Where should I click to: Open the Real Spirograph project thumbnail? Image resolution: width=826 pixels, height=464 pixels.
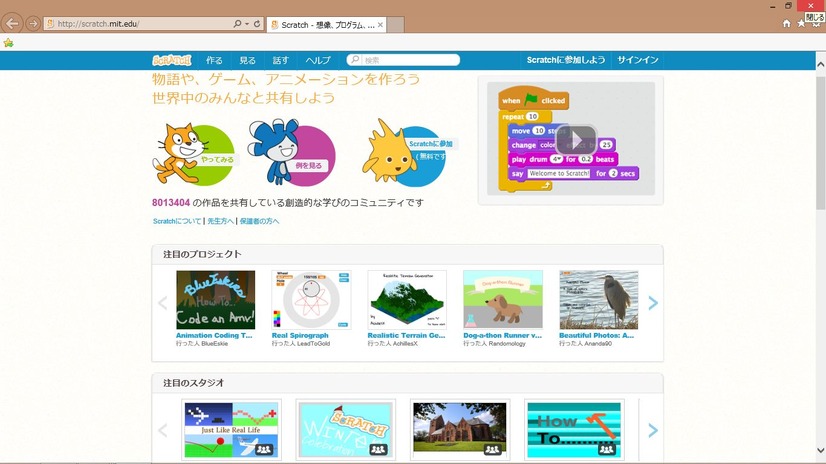click(x=311, y=299)
